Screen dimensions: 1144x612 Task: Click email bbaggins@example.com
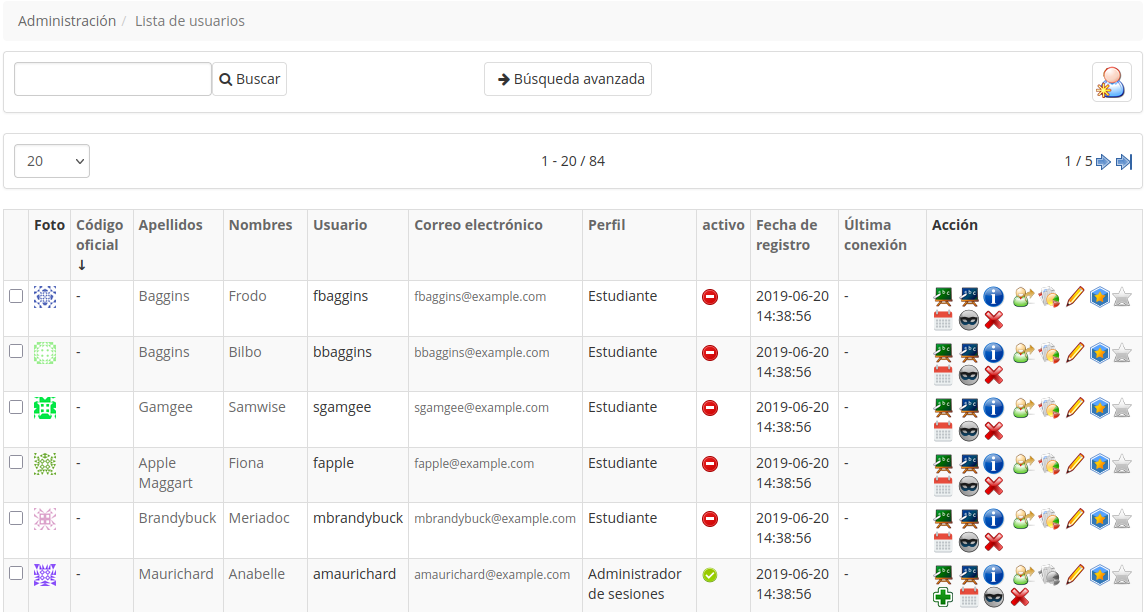(482, 352)
